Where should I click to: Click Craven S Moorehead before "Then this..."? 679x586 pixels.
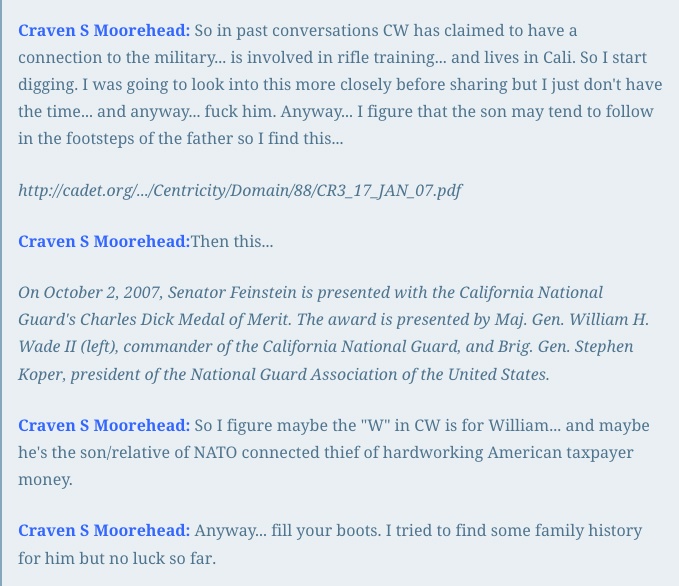click(x=104, y=241)
